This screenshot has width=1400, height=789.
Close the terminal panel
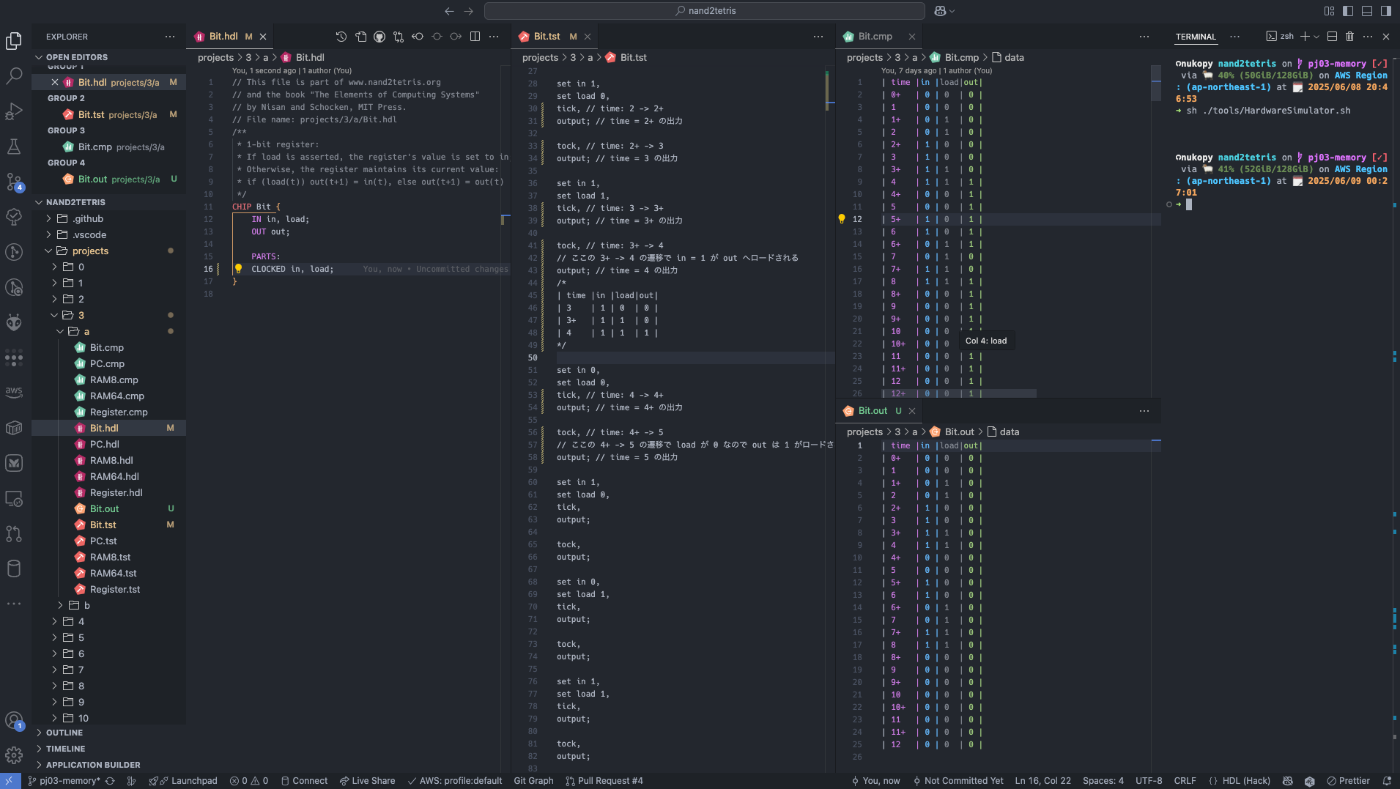pos(1385,36)
